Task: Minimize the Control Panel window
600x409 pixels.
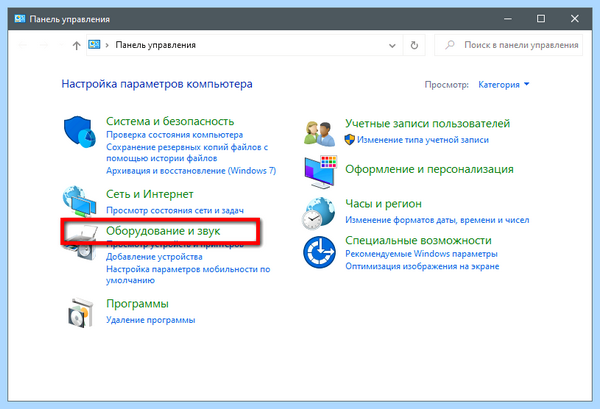Action: 508,19
